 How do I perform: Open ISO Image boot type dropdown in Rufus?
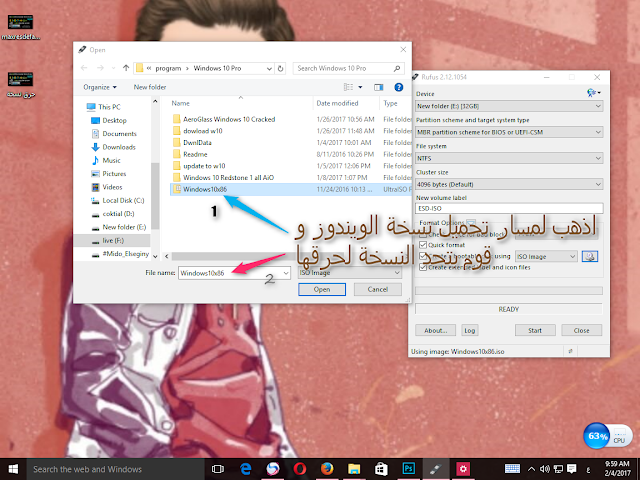[x=546, y=256]
